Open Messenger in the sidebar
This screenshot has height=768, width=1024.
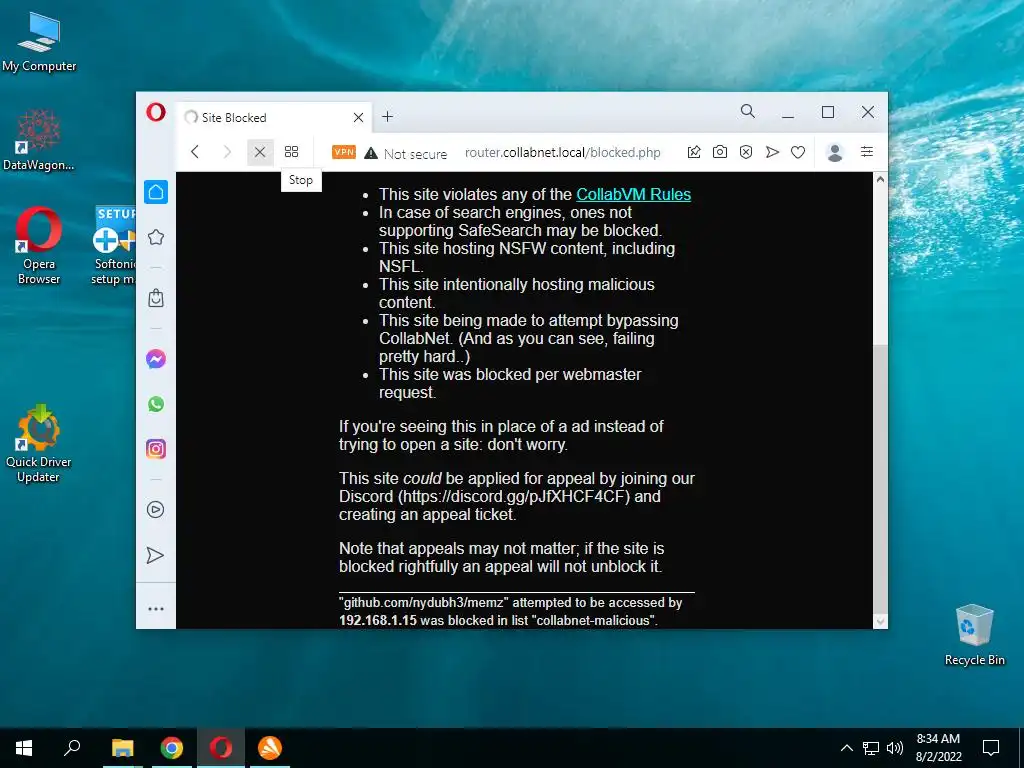[155, 359]
